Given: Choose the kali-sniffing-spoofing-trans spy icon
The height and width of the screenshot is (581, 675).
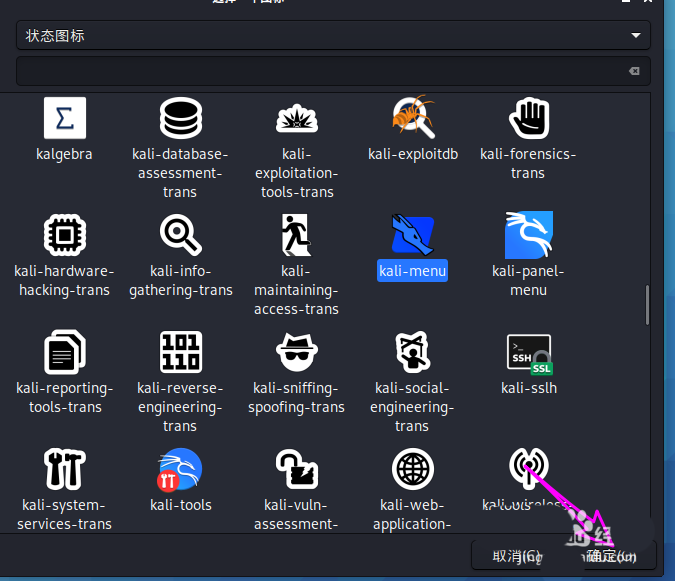Looking at the screenshot, I should (x=297, y=353).
